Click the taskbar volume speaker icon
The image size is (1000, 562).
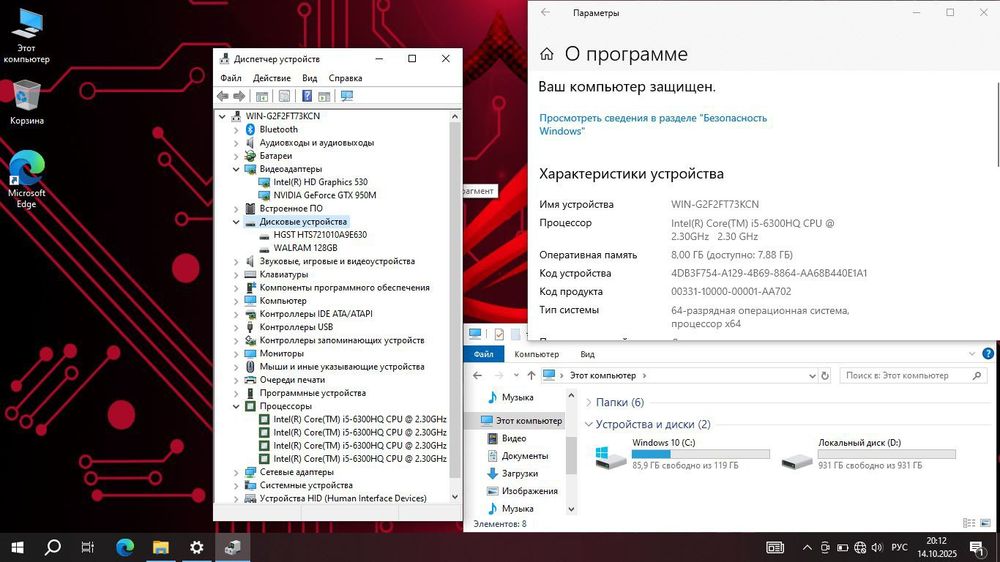click(877, 547)
